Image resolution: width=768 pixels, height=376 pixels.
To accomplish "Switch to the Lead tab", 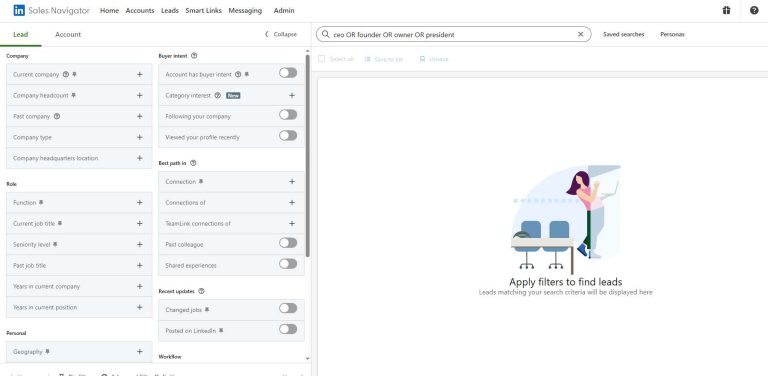I will click(21, 35).
